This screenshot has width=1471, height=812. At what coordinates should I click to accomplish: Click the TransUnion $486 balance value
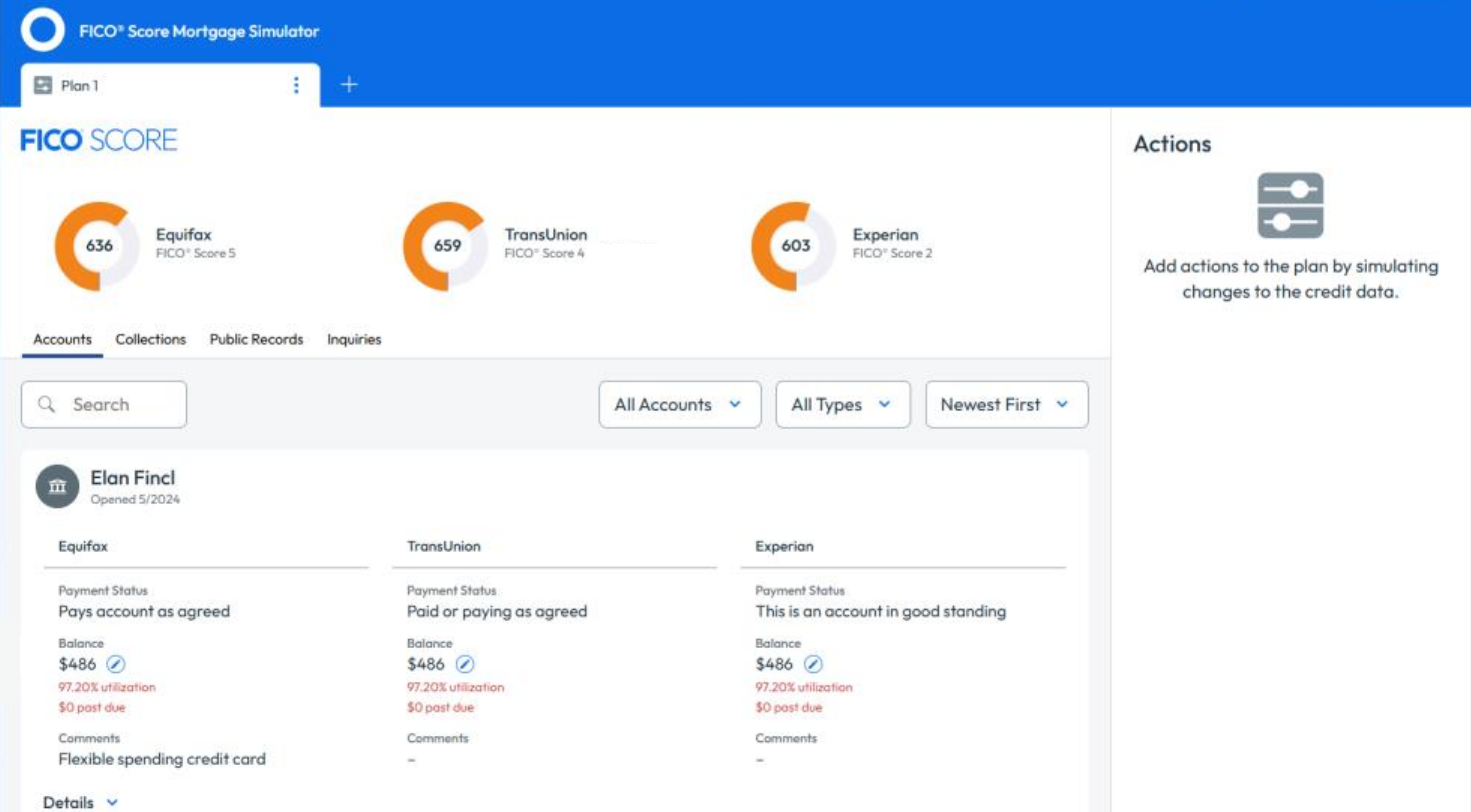click(426, 664)
